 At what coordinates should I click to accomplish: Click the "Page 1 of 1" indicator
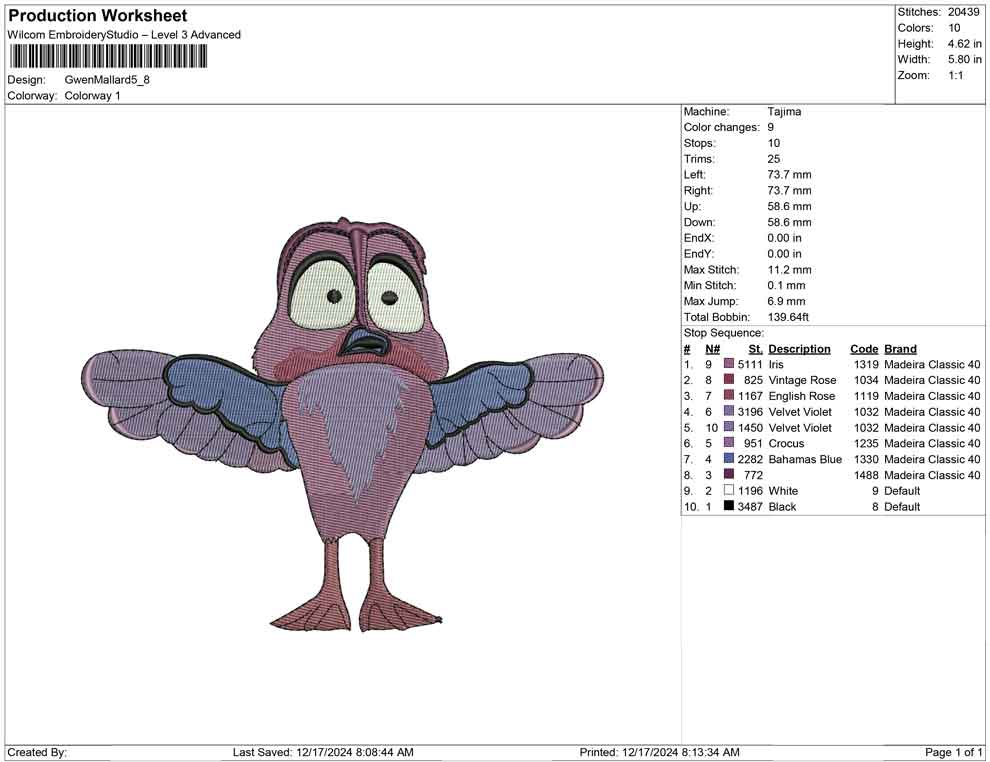(953, 752)
